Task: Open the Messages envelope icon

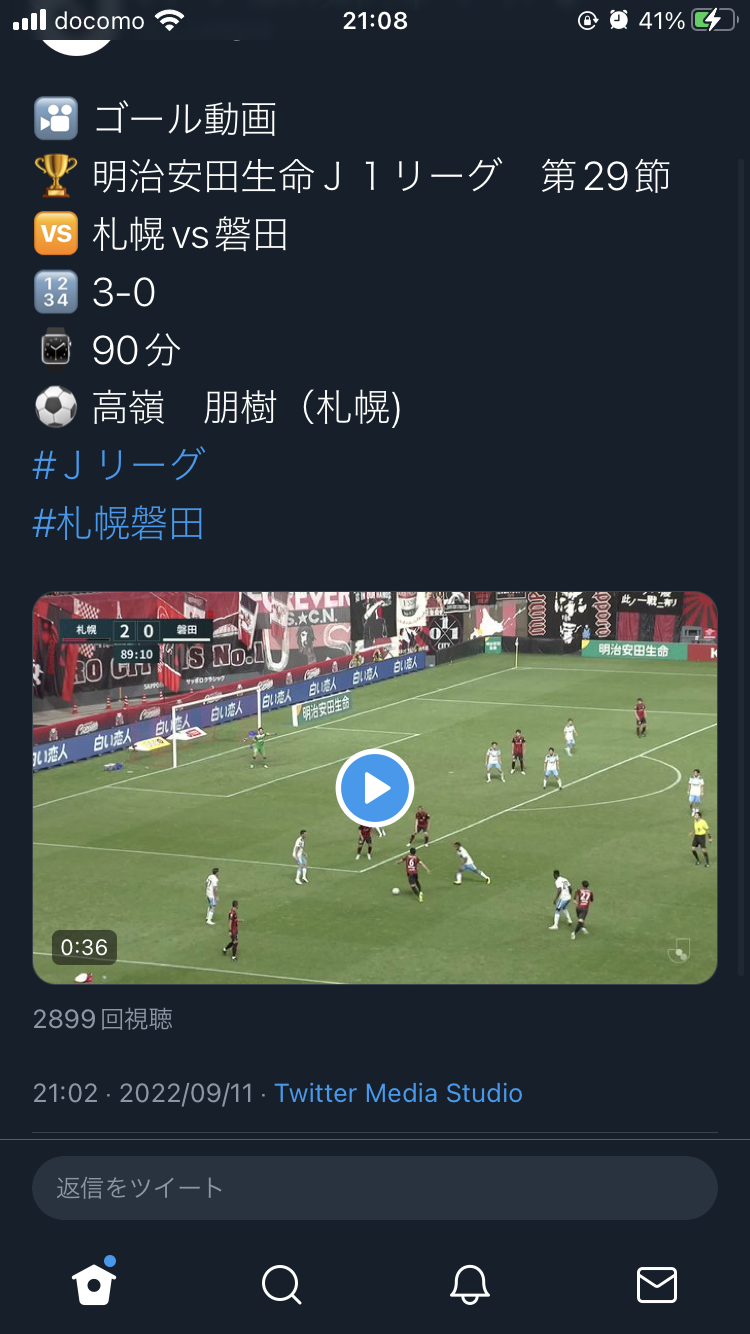Action: pos(657,1284)
